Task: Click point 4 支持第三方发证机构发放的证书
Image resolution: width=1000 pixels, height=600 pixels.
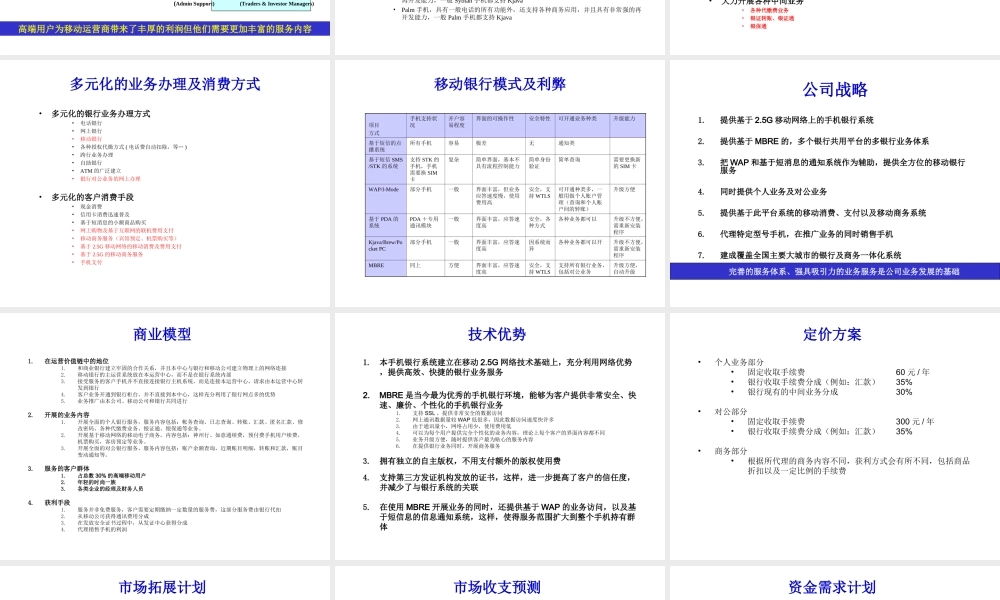Action: coord(506,482)
